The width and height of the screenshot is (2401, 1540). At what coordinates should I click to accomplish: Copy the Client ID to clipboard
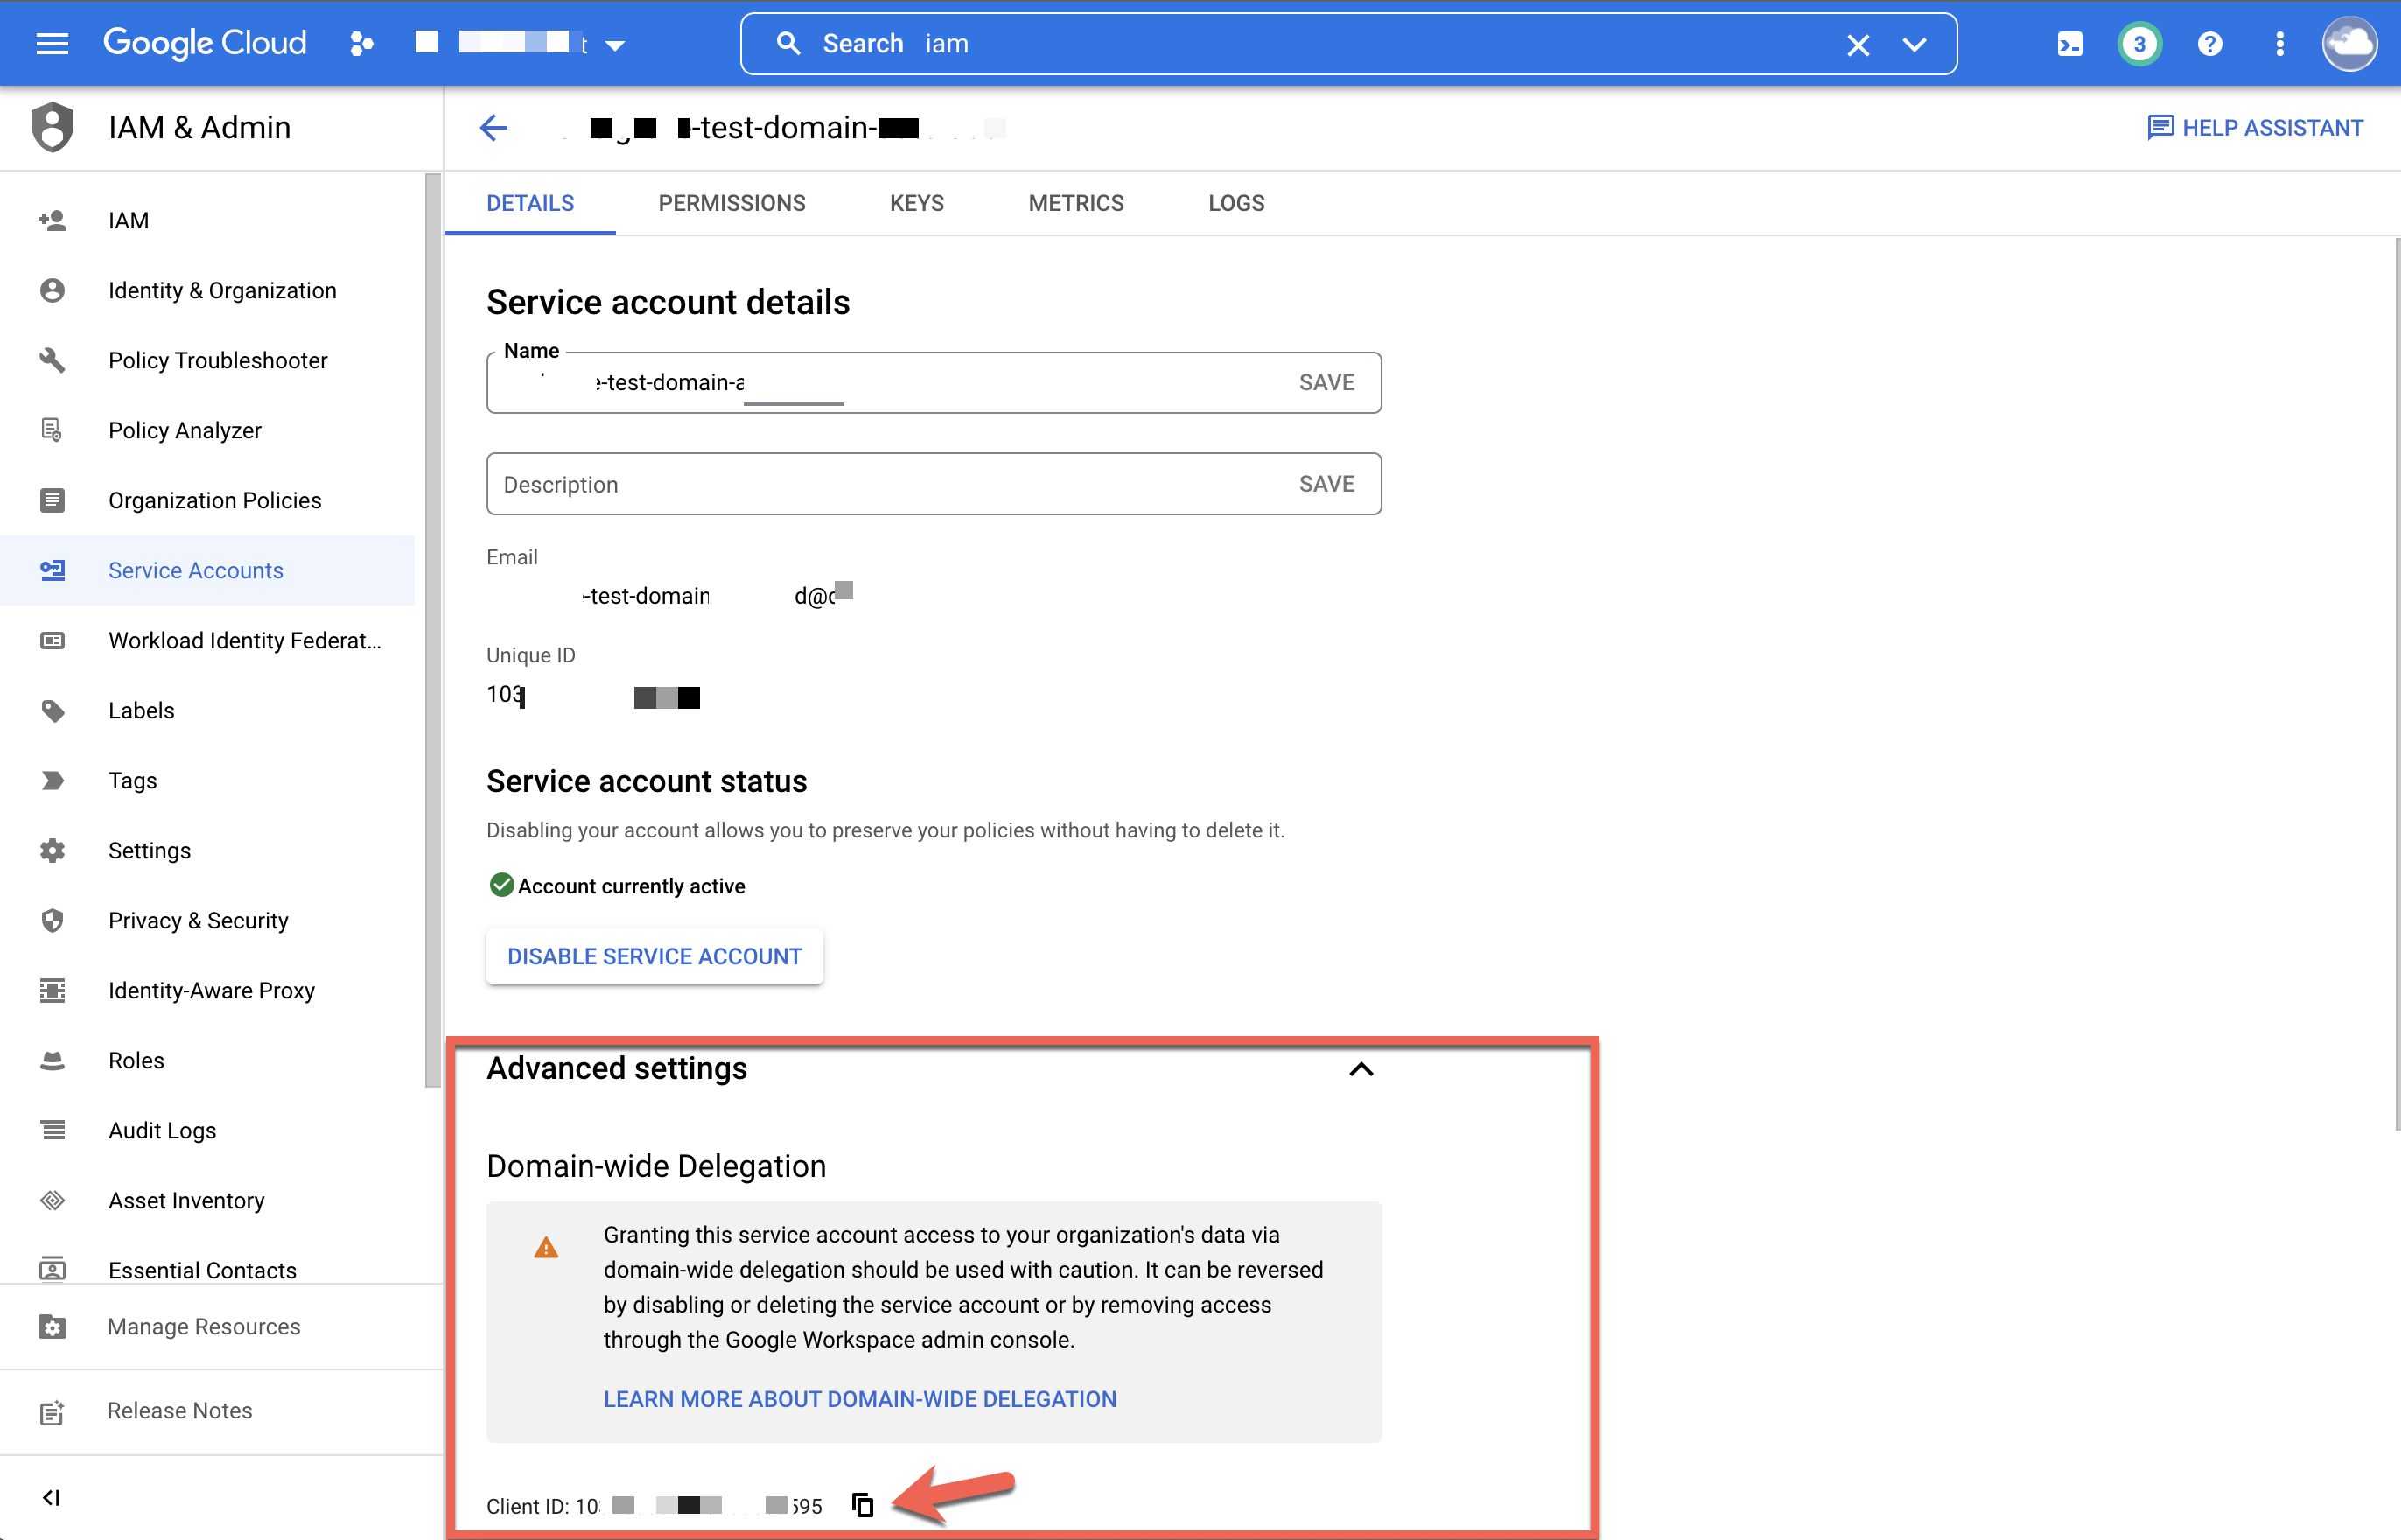click(x=862, y=1504)
